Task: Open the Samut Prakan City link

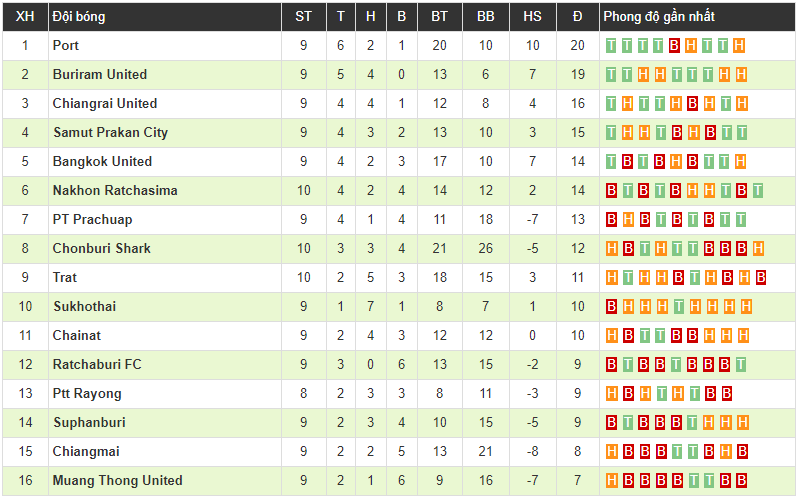Action: (110, 132)
